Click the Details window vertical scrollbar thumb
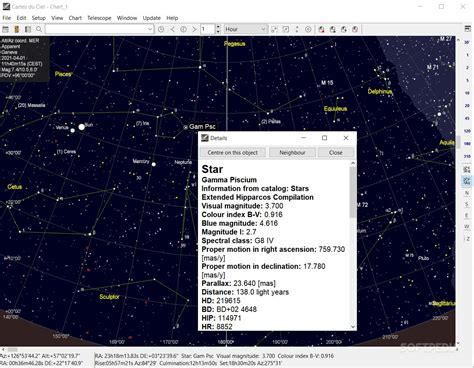The width and height of the screenshot is (474, 368). pos(353,192)
